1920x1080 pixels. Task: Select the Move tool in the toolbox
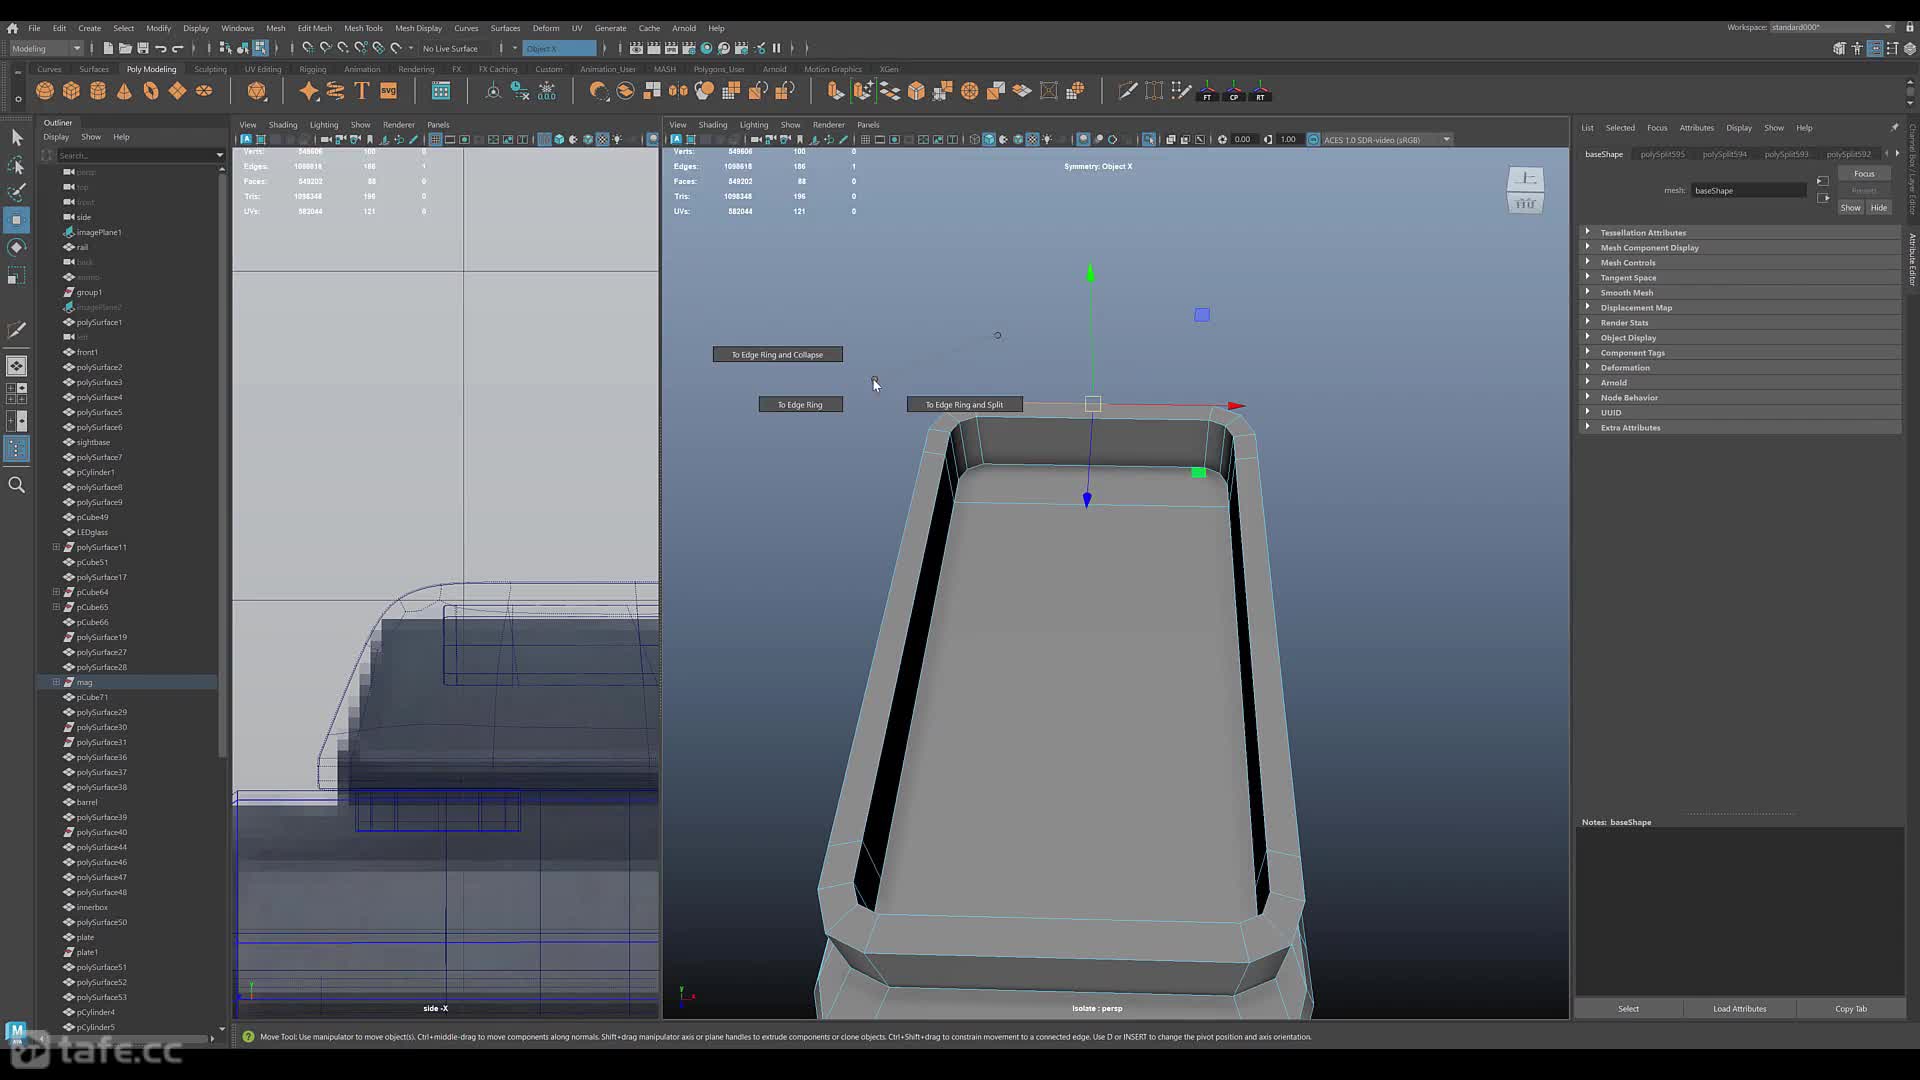17,219
